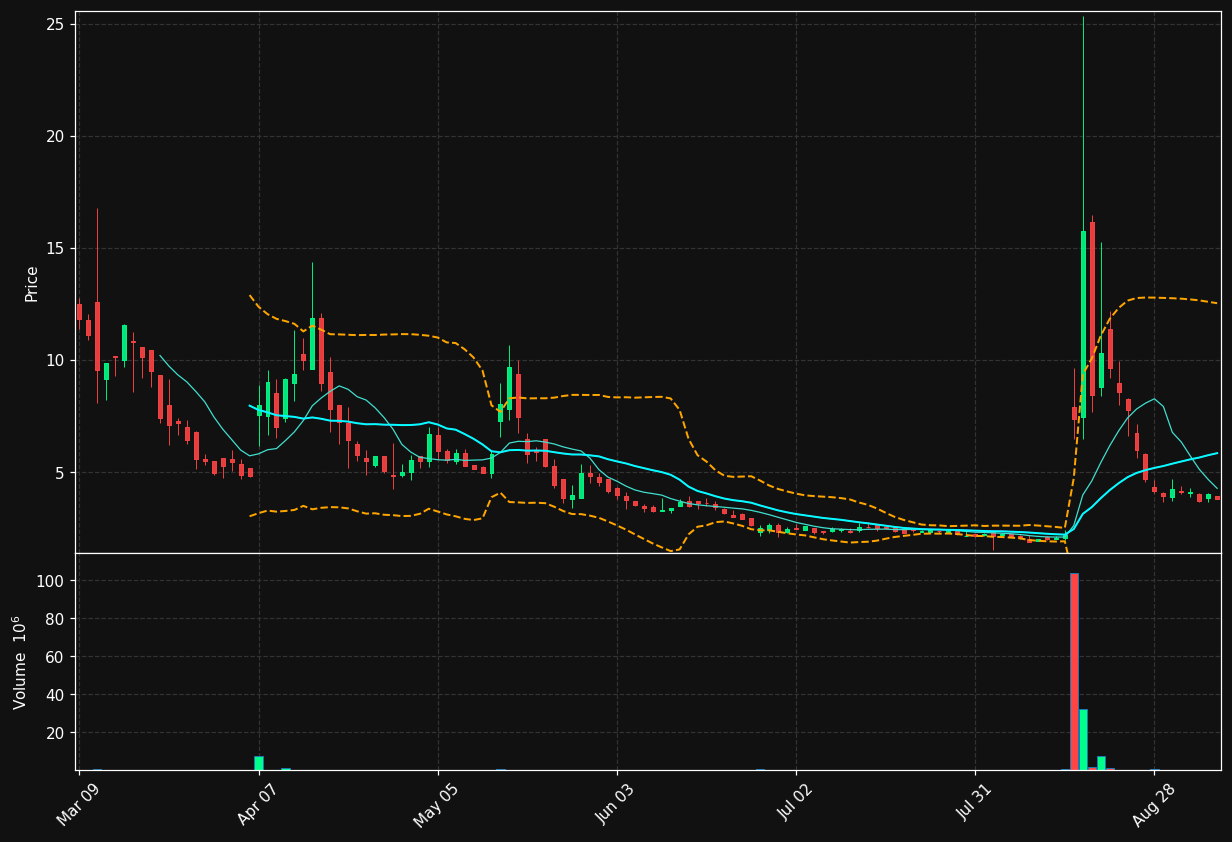The height and width of the screenshot is (842, 1232).
Task: Click the Jul 31 date label
Action: coord(974,804)
